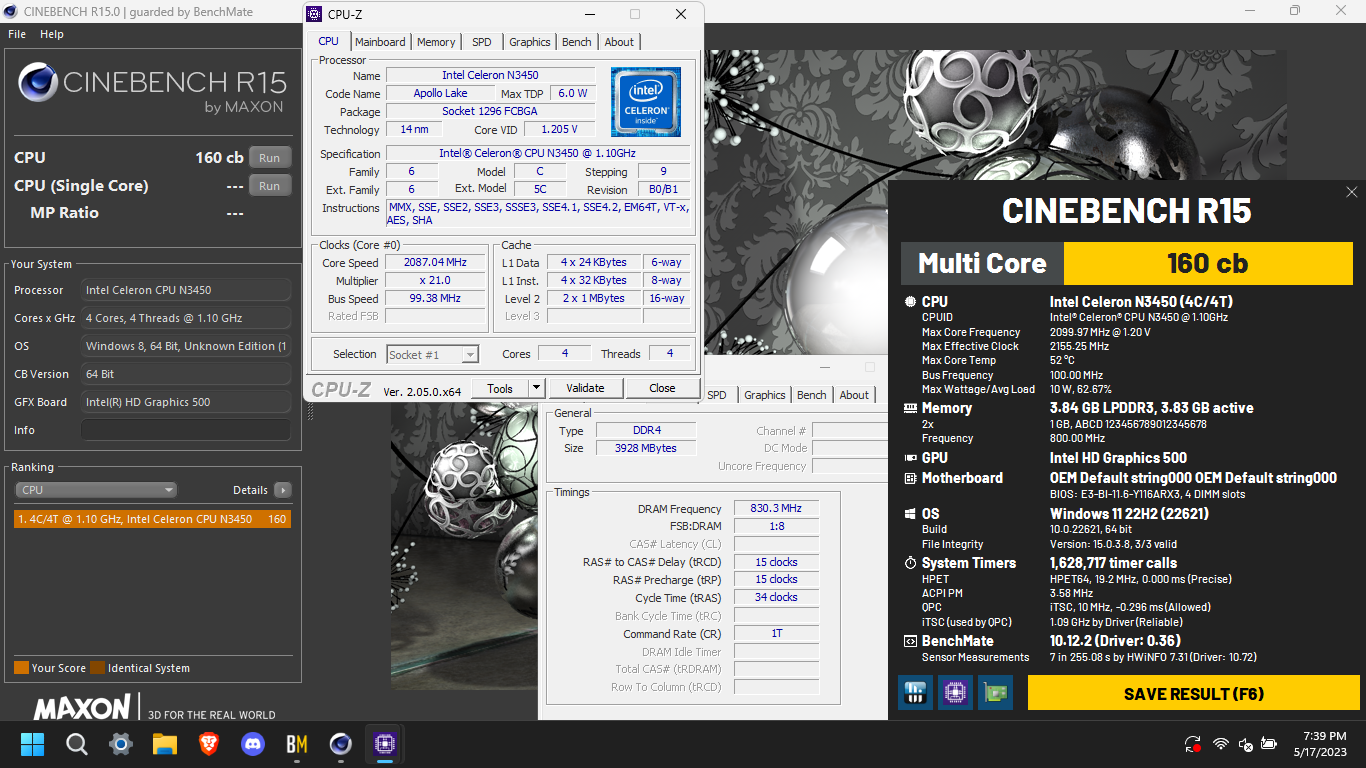1366x768 pixels.
Task: Click the Cinebench R15 sphere logo
Action: tap(37, 82)
